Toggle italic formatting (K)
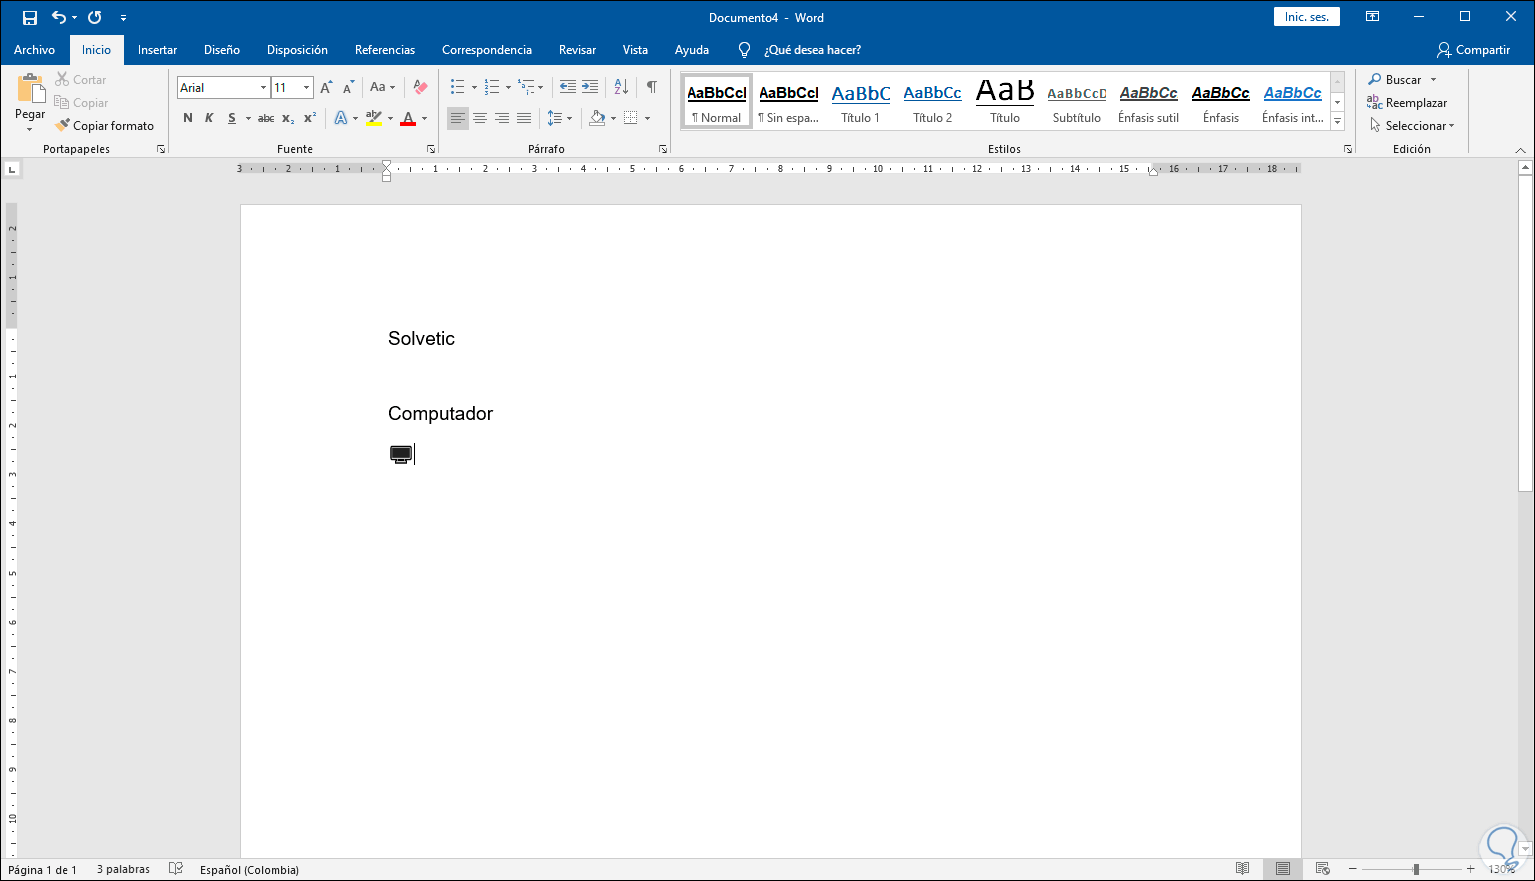Screen dimensions: 1535x881 pos(209,118)
